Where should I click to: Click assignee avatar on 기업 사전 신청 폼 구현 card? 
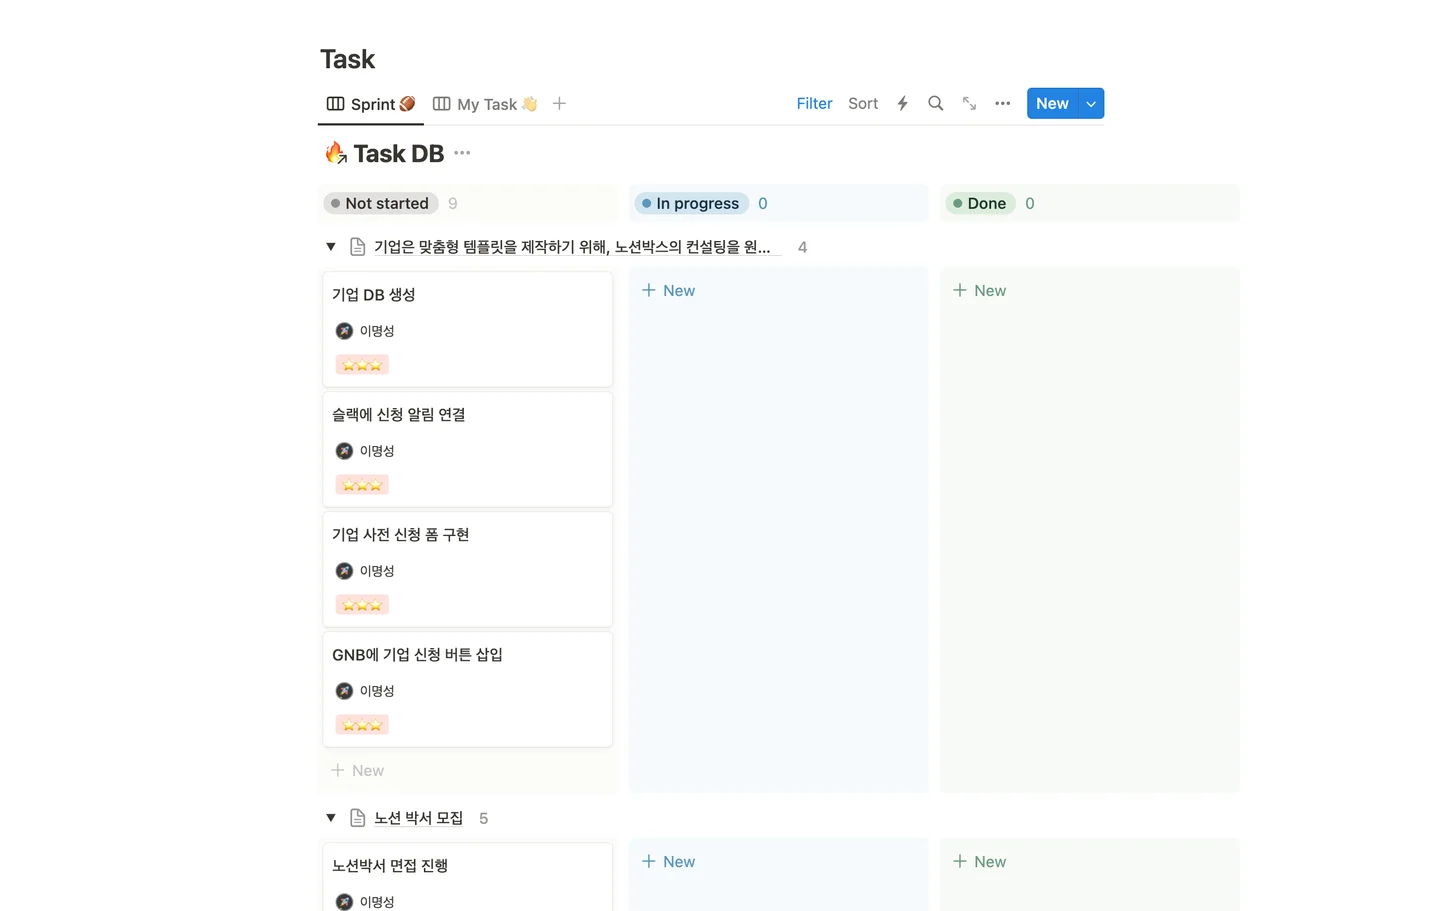click(344, 571)
